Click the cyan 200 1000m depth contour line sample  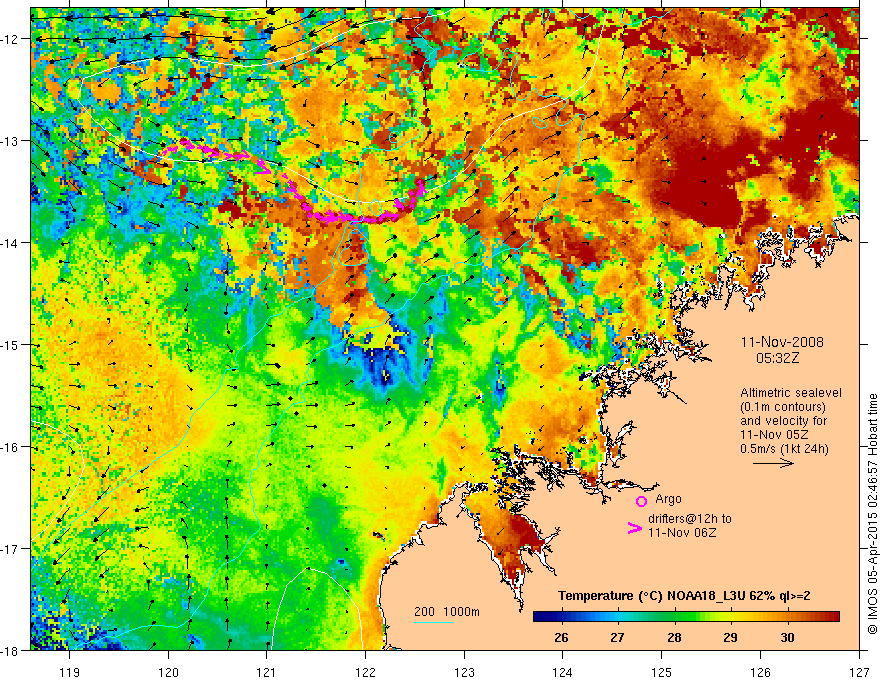[x=434, y=622]
